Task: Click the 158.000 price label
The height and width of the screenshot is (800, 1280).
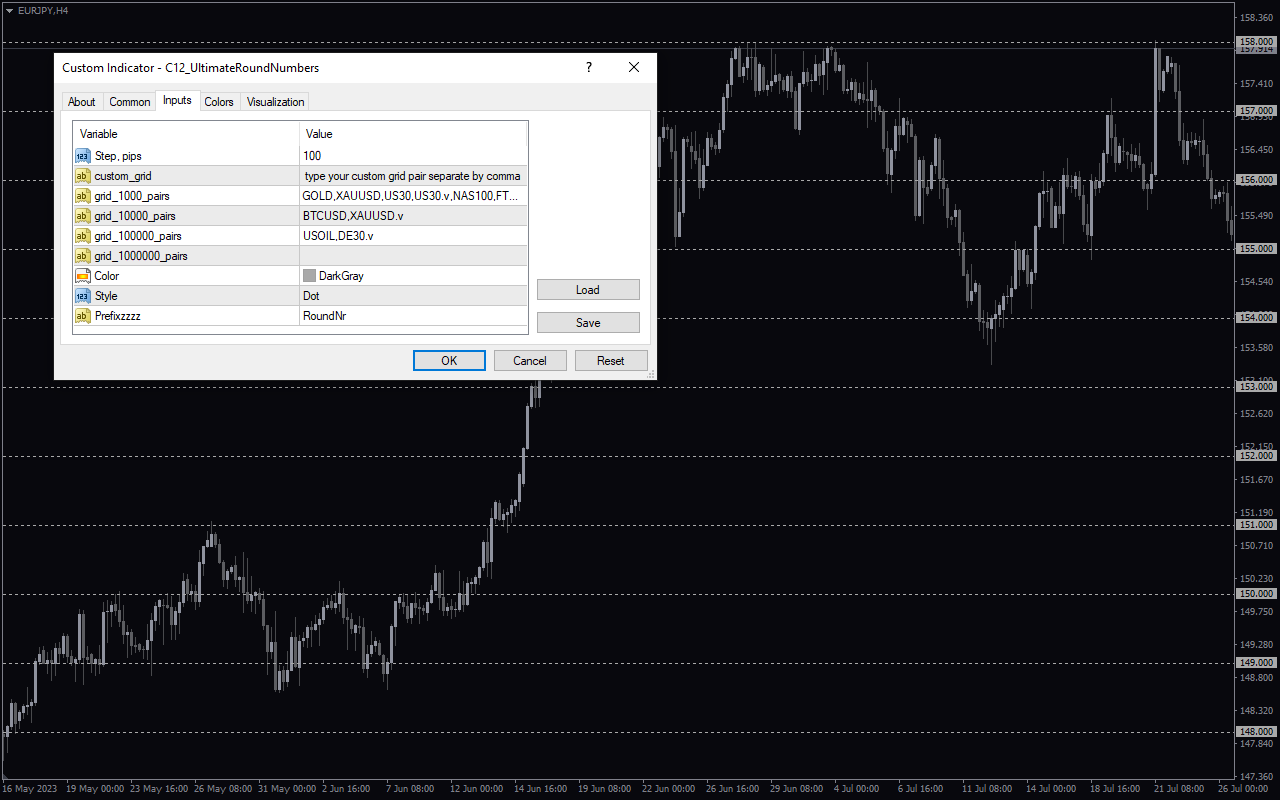Action: 1257,42
